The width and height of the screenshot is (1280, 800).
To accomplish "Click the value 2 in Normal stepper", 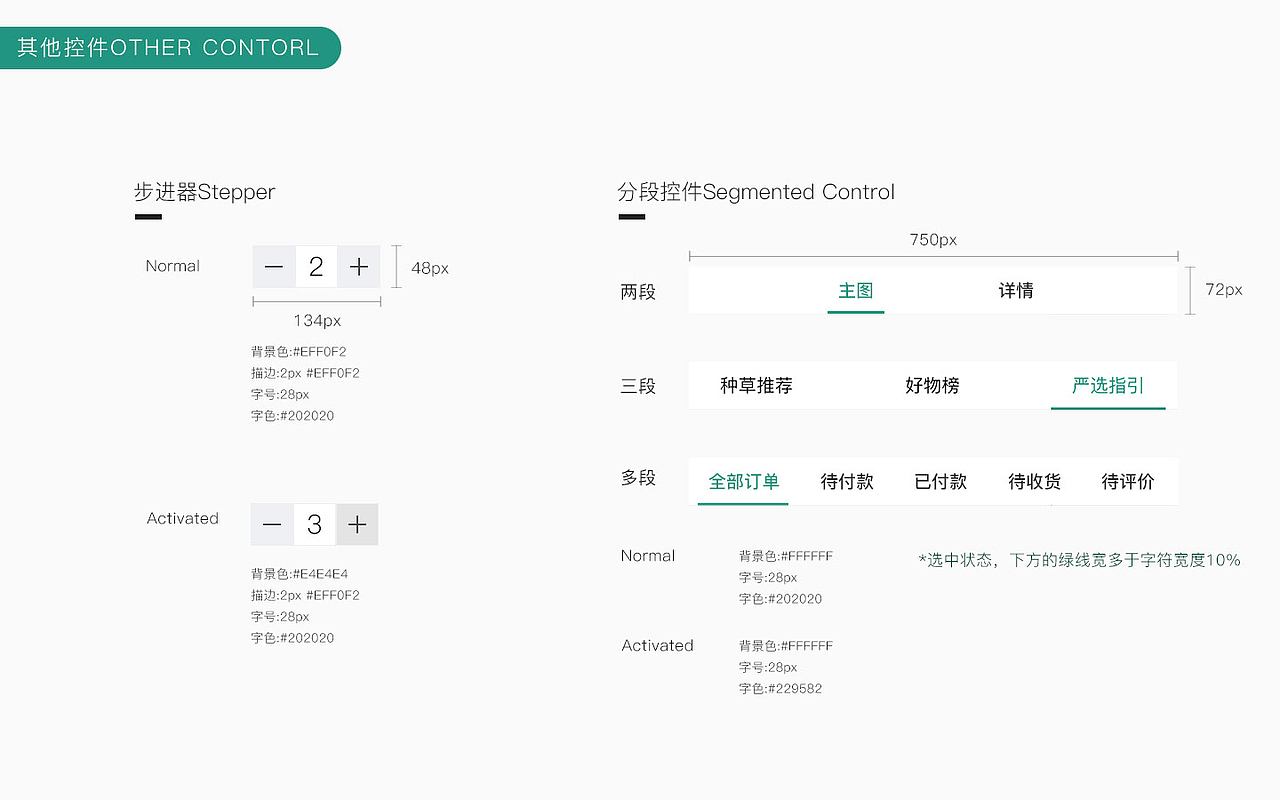I will click(x=316, y=267).
